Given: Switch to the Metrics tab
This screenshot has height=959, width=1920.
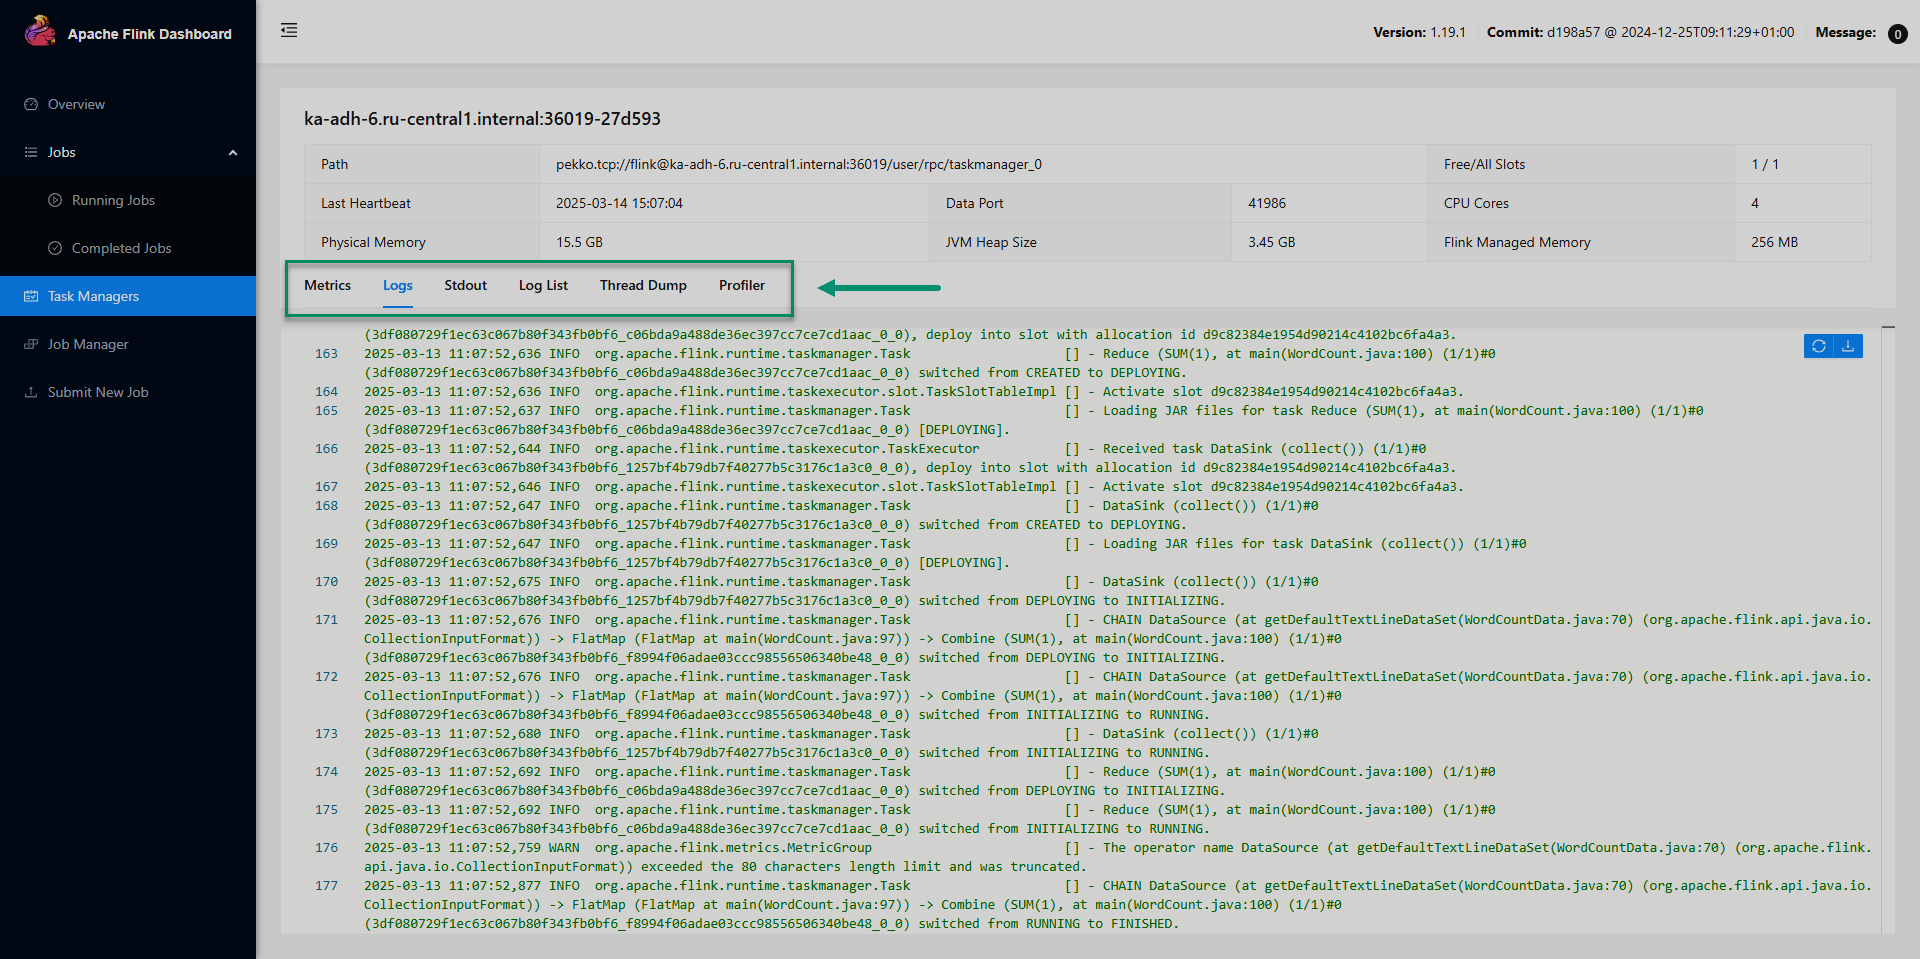Looking at the screenshot, I should point(327,285).
